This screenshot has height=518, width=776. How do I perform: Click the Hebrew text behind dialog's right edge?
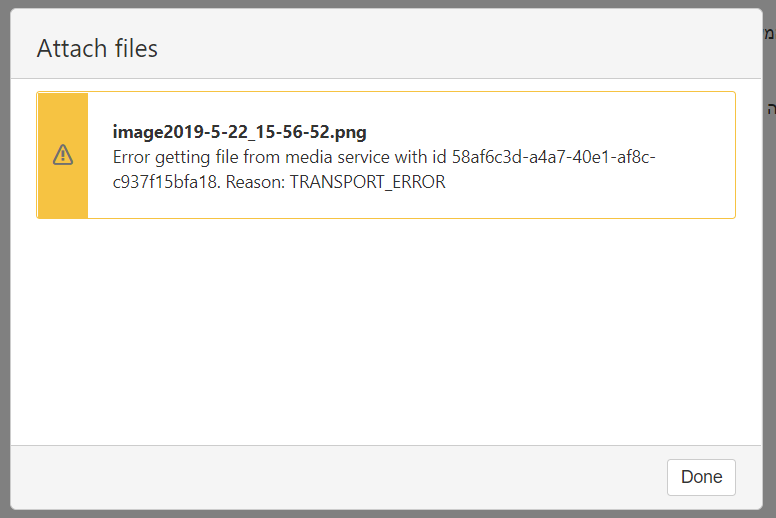770,34
